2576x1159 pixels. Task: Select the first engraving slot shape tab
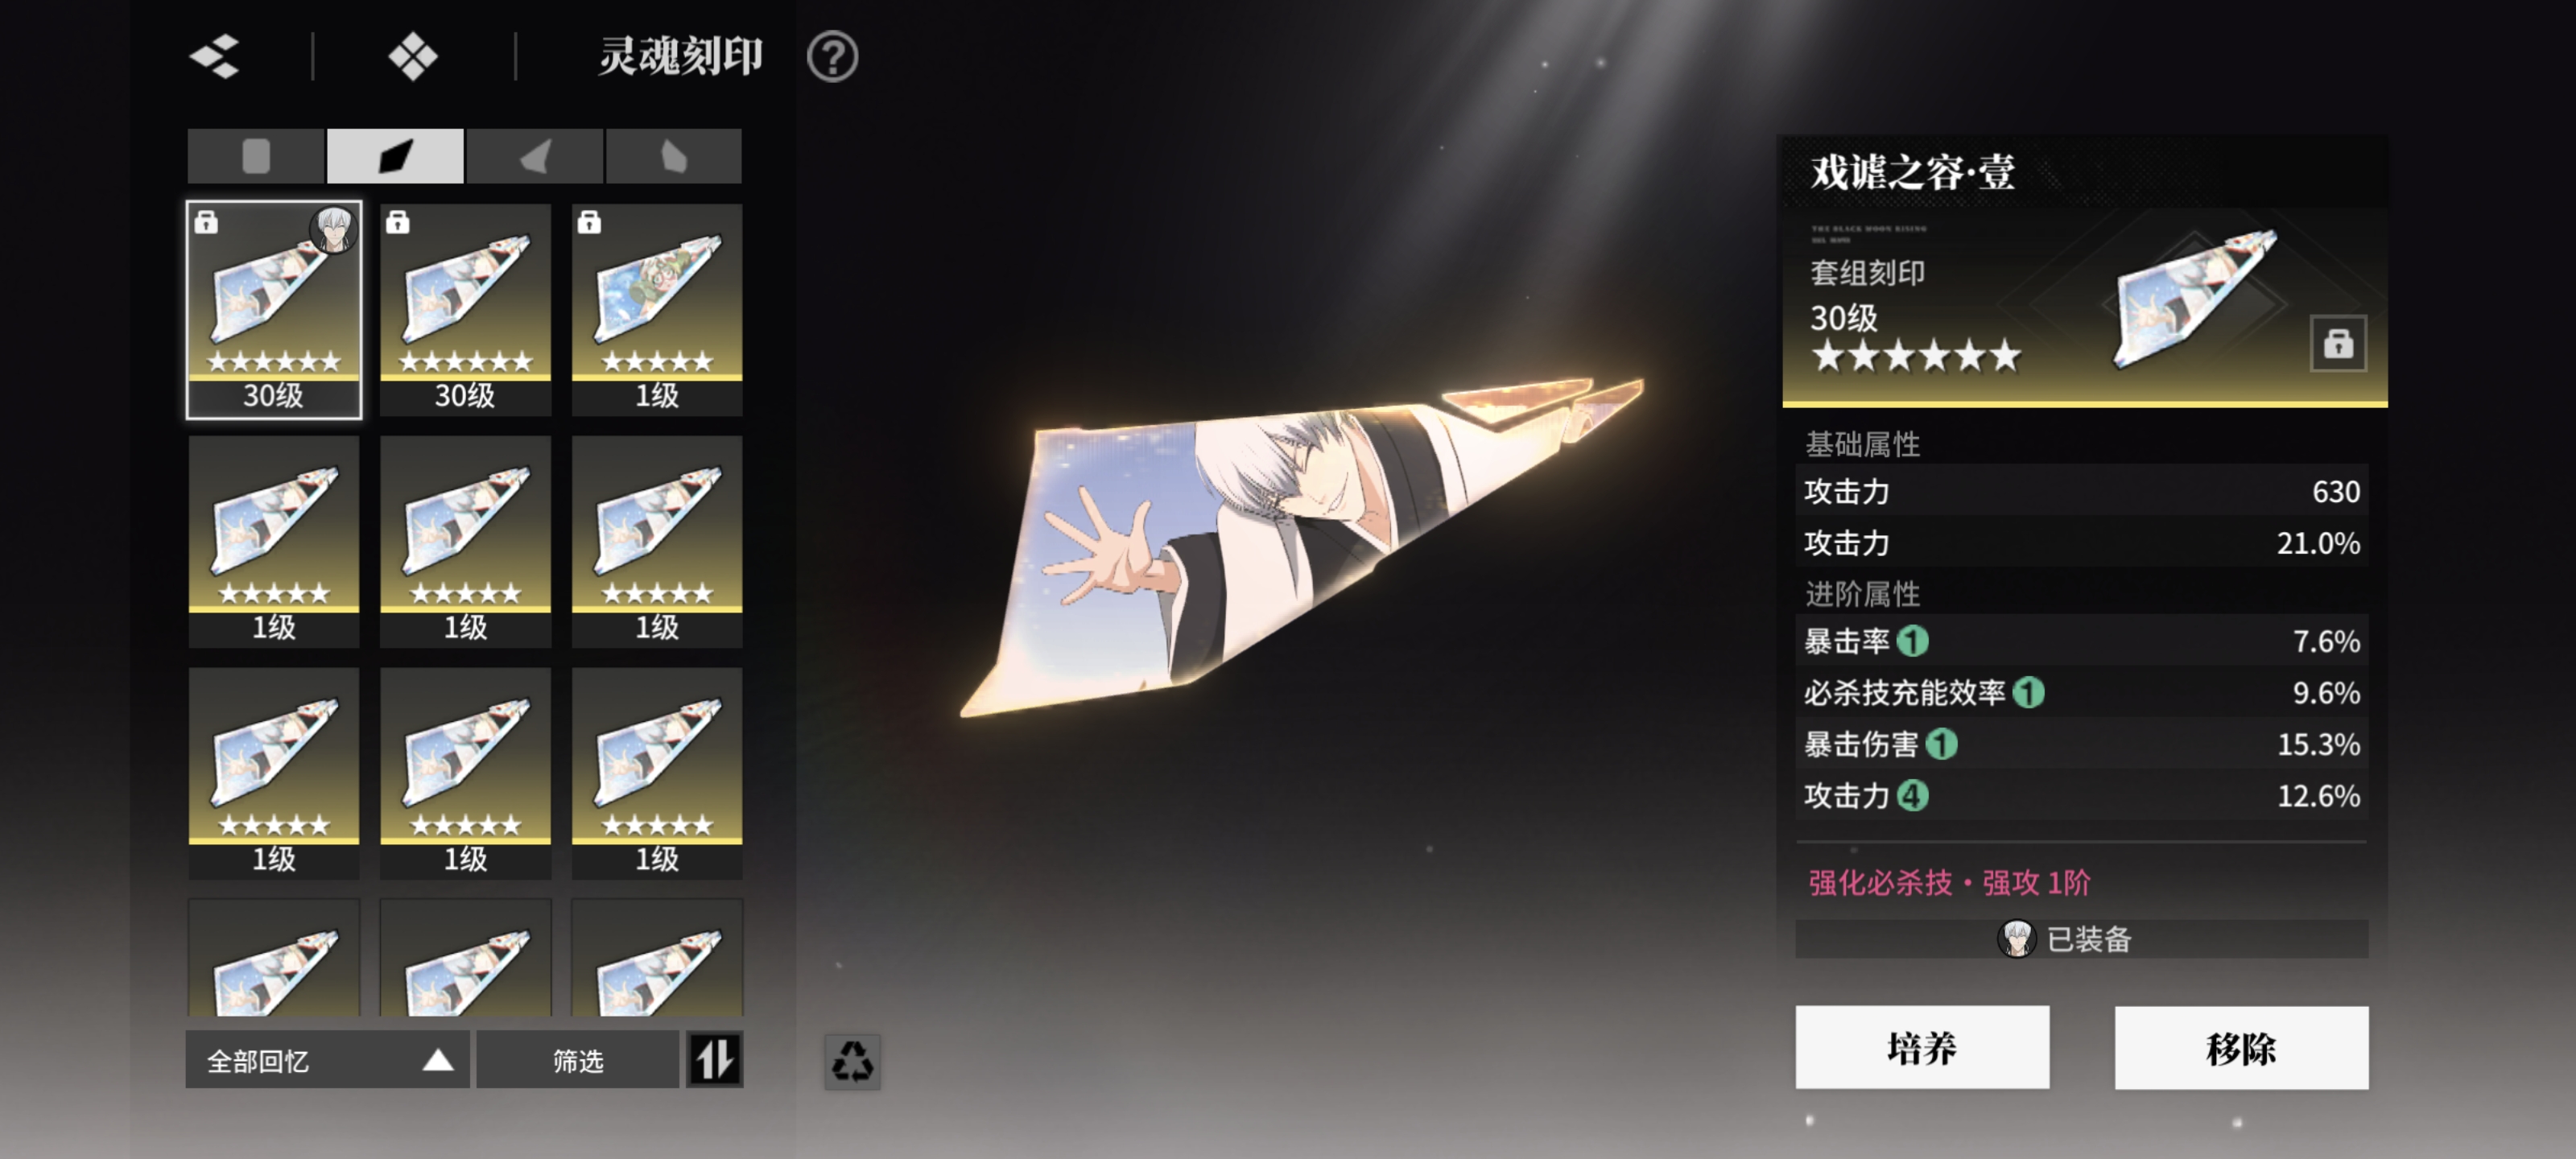click(256, 156)
